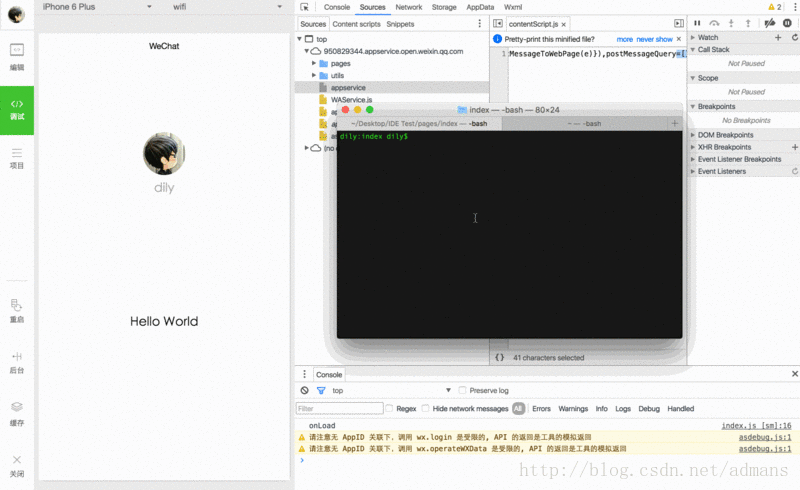The height and width of the screenshot is (490, 800).
Task: Toggle Hide network messages checkbox
Action: tap(426, 408)
